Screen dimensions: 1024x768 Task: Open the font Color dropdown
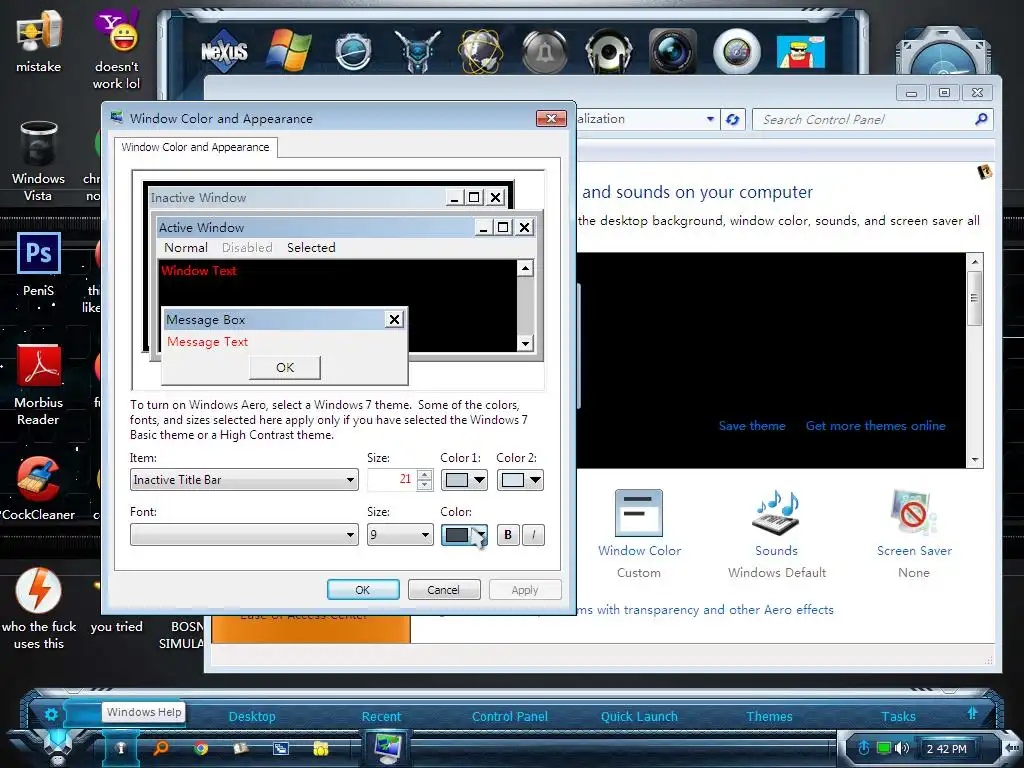pos(464,535)
